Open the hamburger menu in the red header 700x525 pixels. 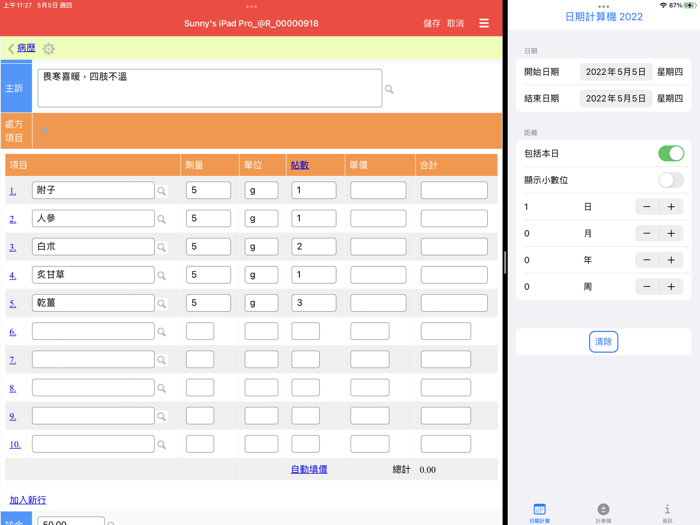click(484, 23)
